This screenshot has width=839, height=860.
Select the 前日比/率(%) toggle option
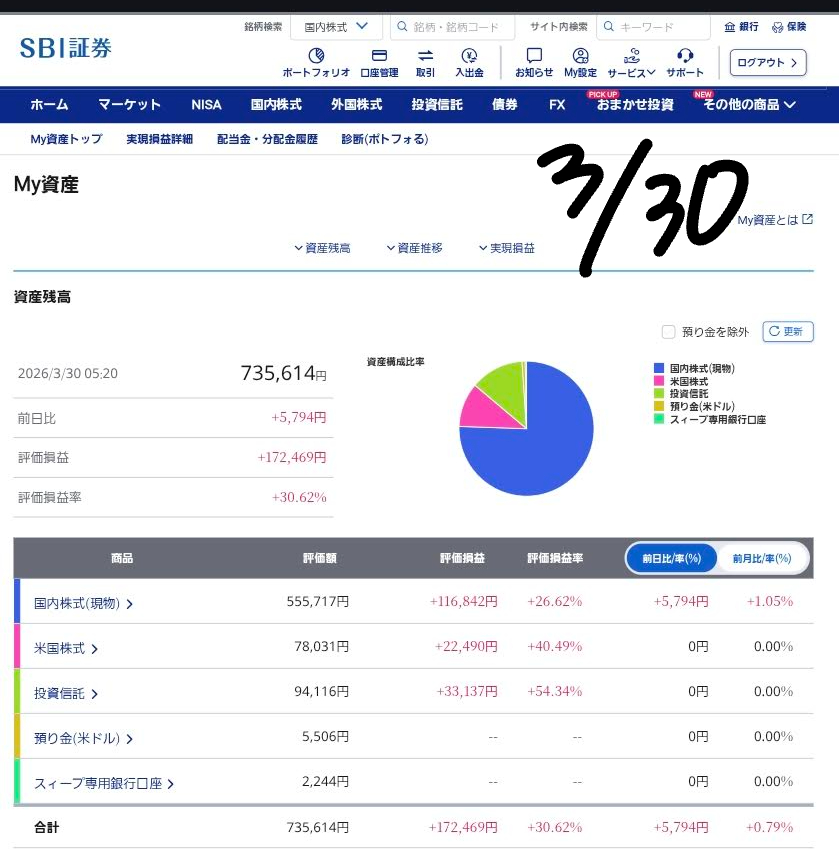click(672, 558)
